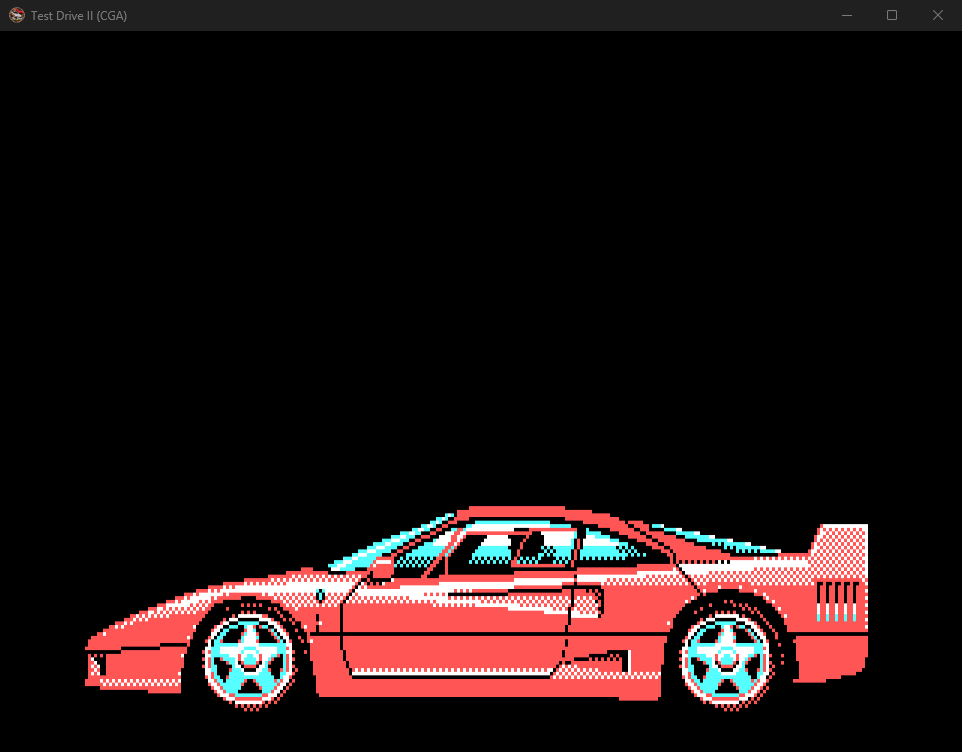Click the red Ferrari car image
The image size is (962, 752).
(476, 608)
